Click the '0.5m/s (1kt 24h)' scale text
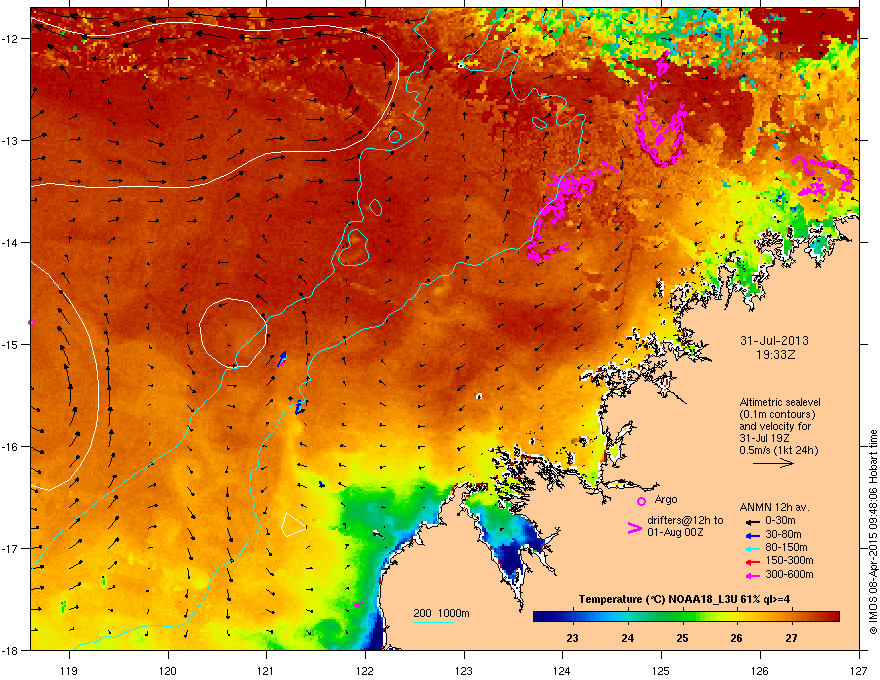 click(x=778, y=451)
